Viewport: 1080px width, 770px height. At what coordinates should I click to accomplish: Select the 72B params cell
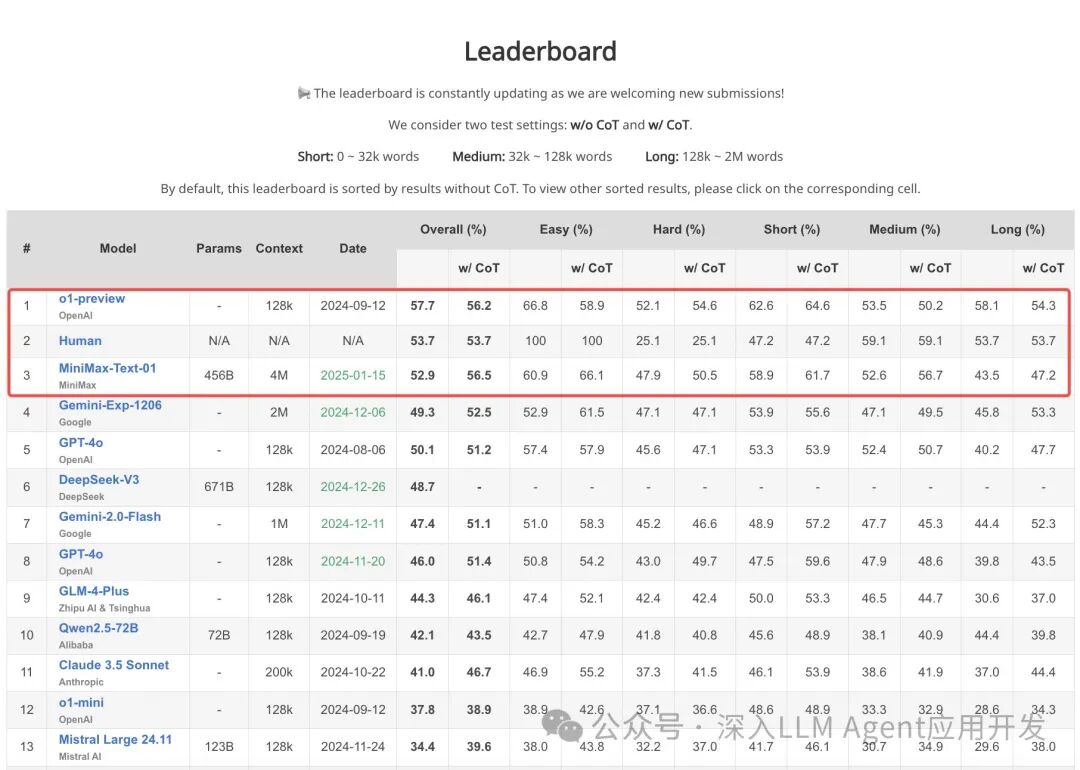[x=219, y=635]
